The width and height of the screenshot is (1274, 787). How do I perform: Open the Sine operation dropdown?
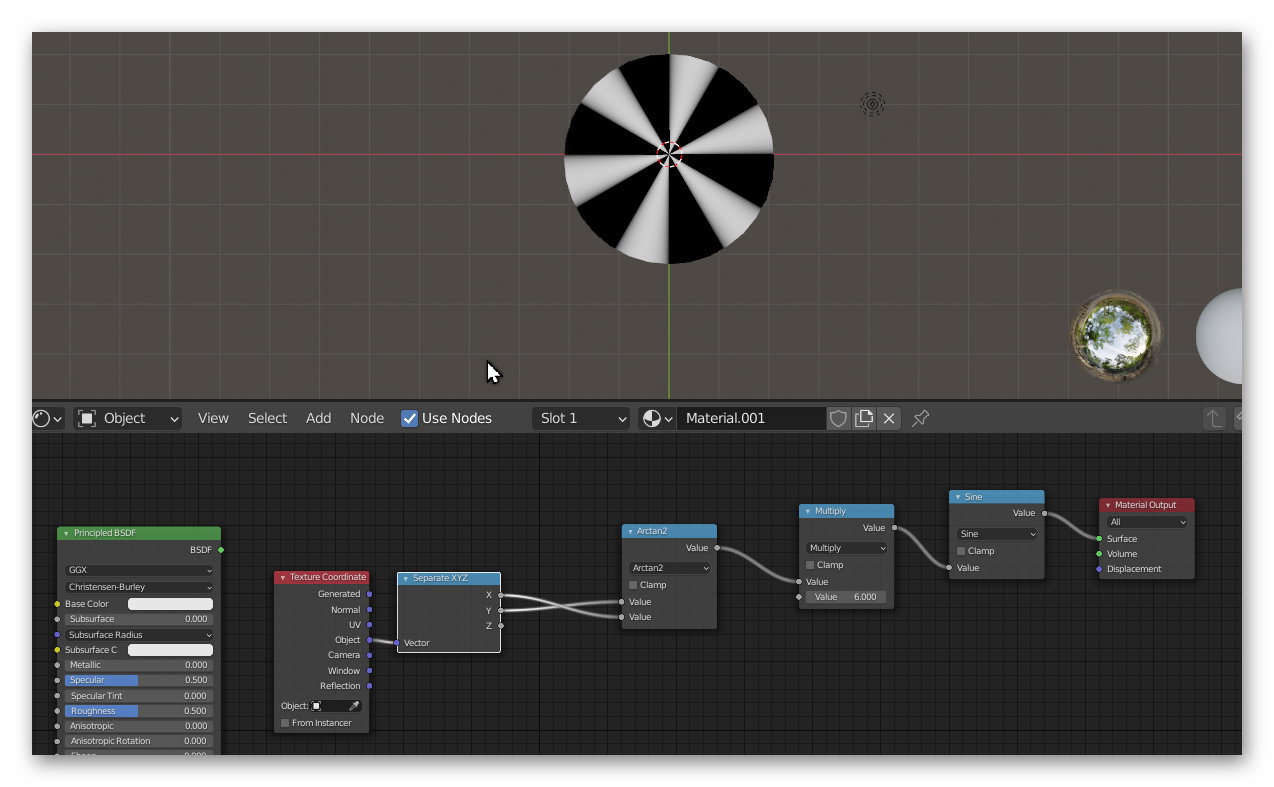tap(997, 534)
